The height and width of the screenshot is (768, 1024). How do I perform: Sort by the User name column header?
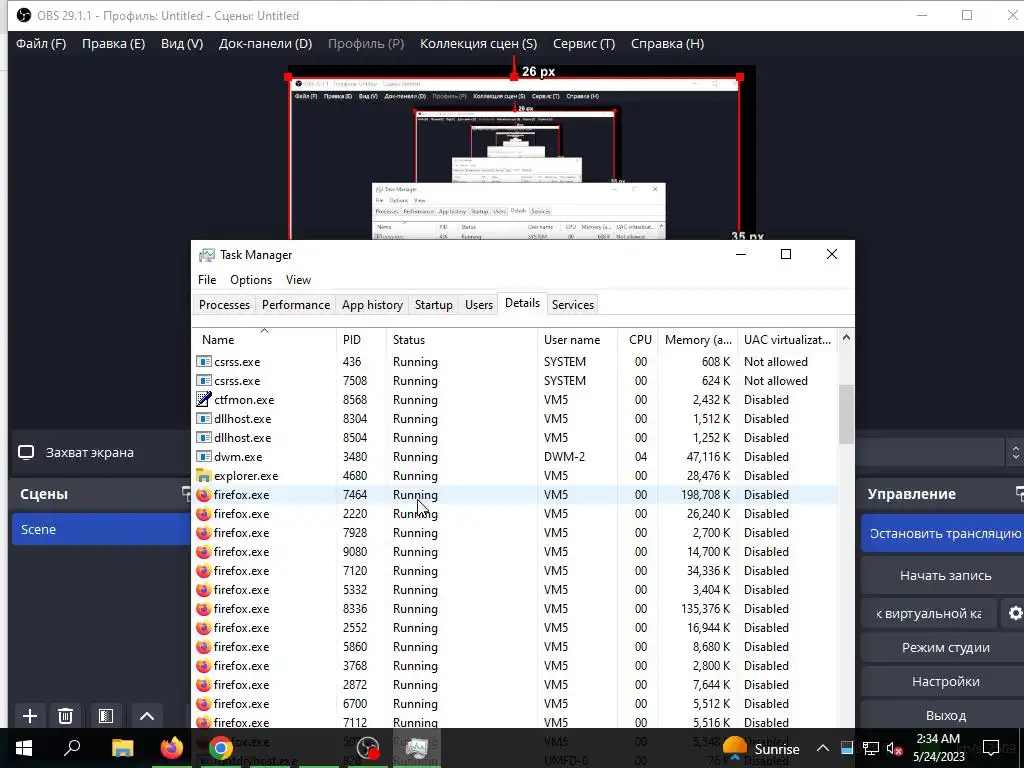coord(577,340)
